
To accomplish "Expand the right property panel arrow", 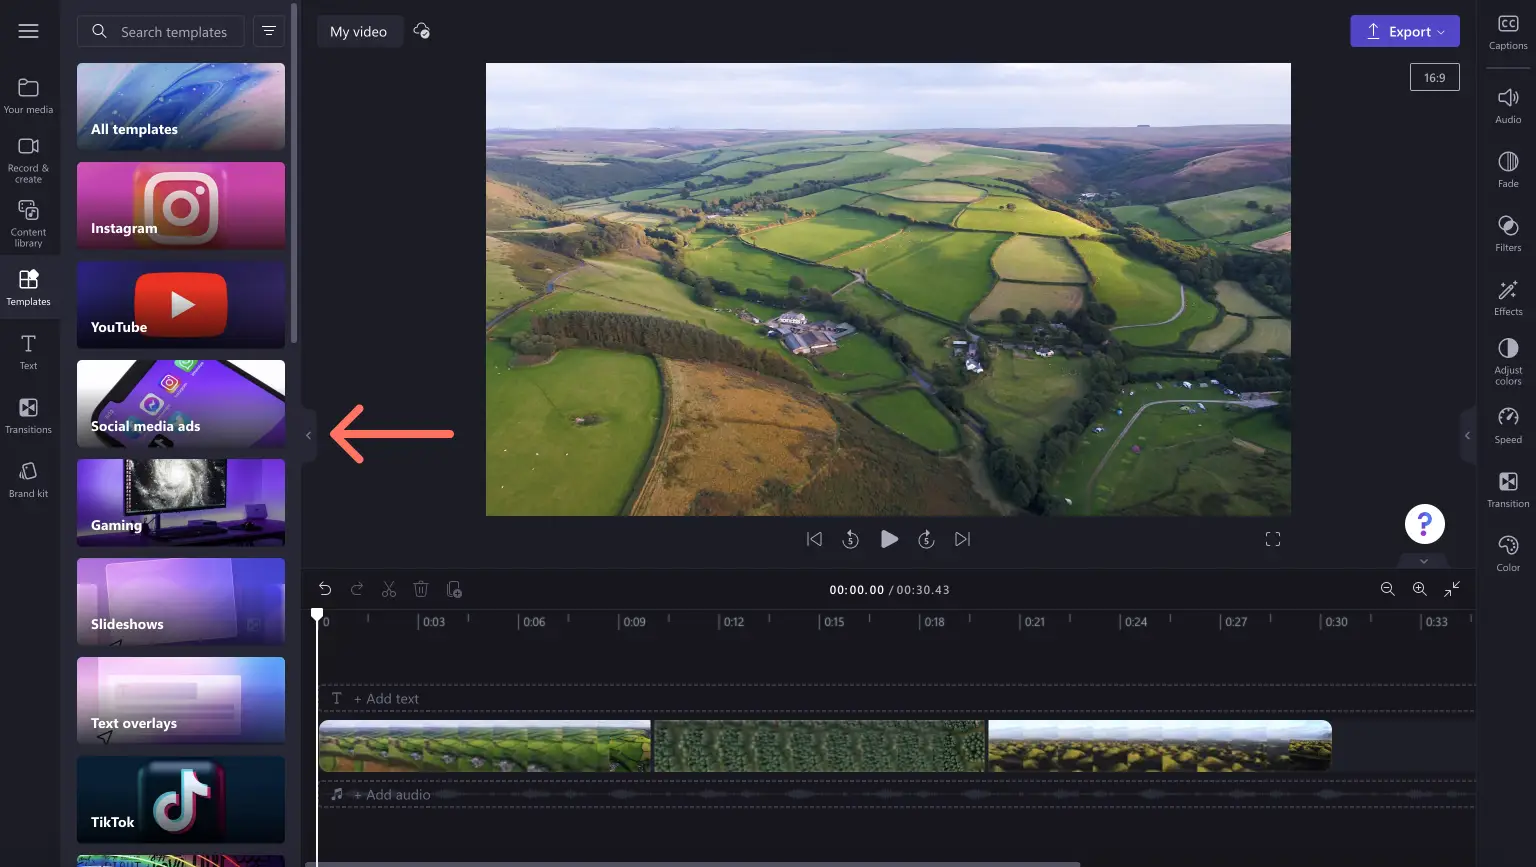I will tap(1468, 435).
